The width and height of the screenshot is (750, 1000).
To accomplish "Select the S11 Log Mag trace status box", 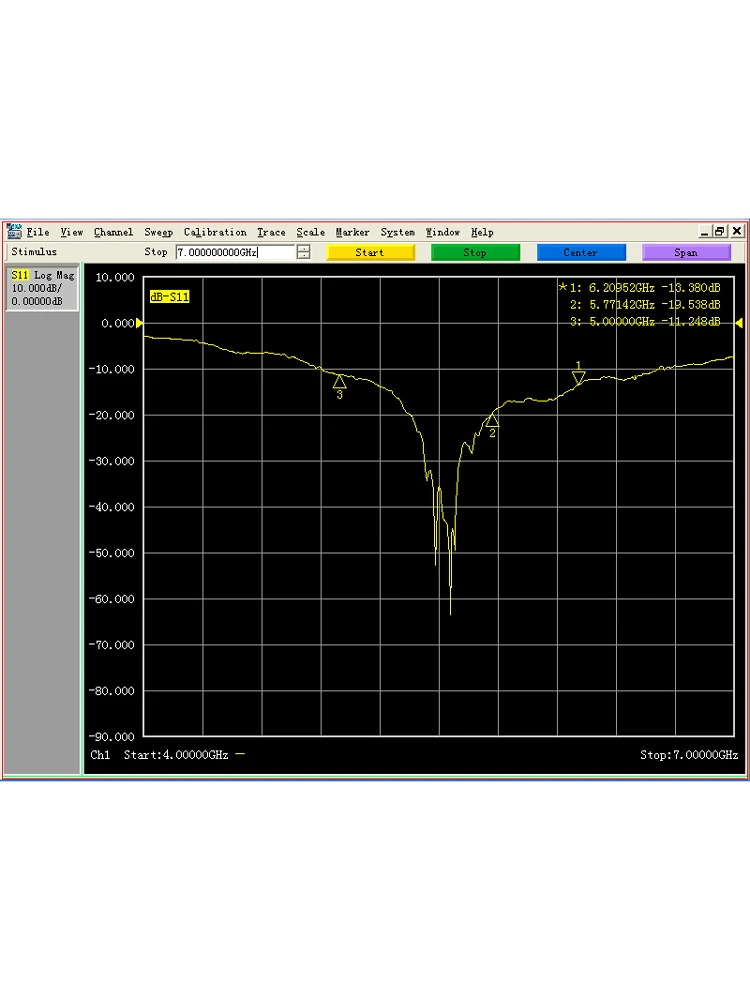I will tap(42, 288).
